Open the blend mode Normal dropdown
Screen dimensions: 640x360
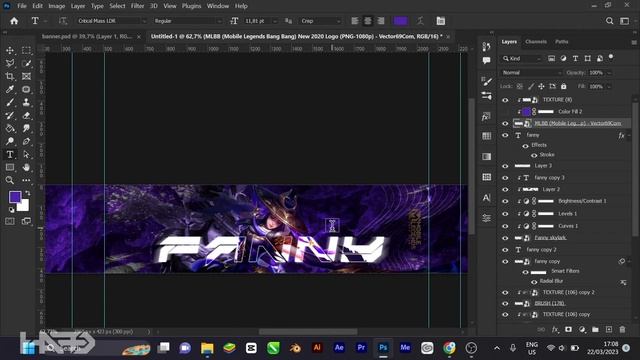531,73
